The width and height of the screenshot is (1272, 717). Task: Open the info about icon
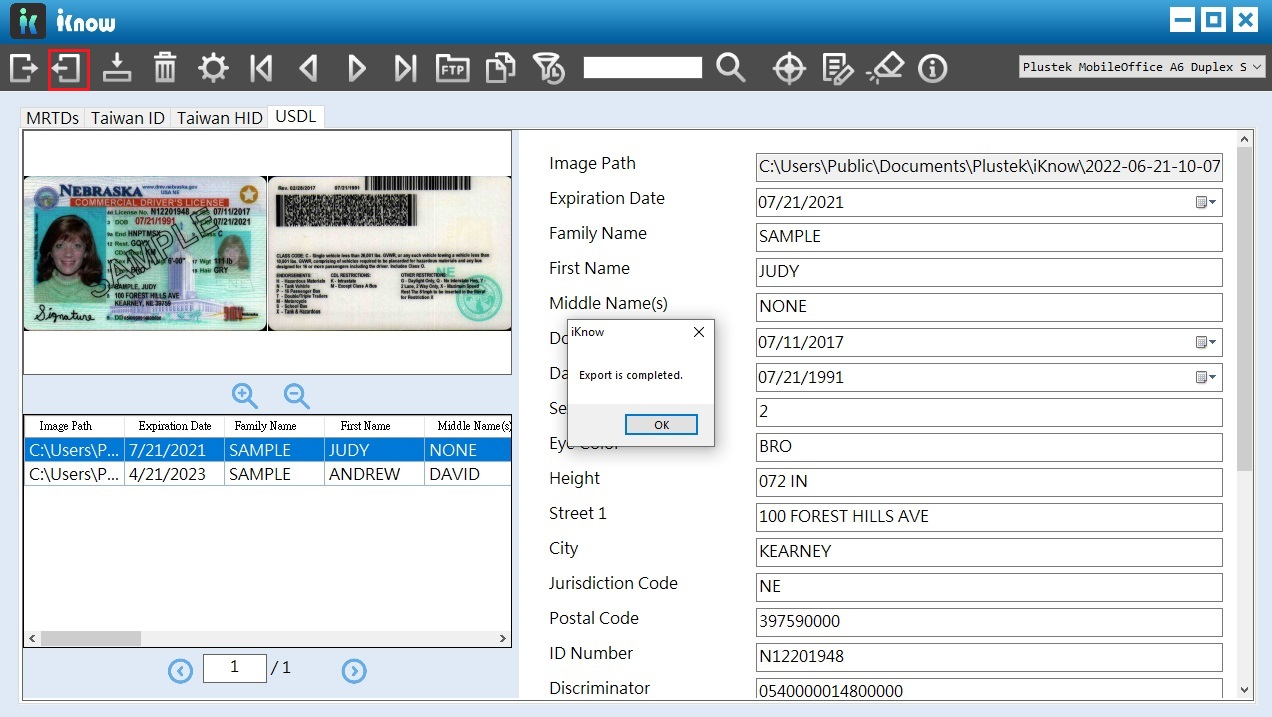(933, 69)
